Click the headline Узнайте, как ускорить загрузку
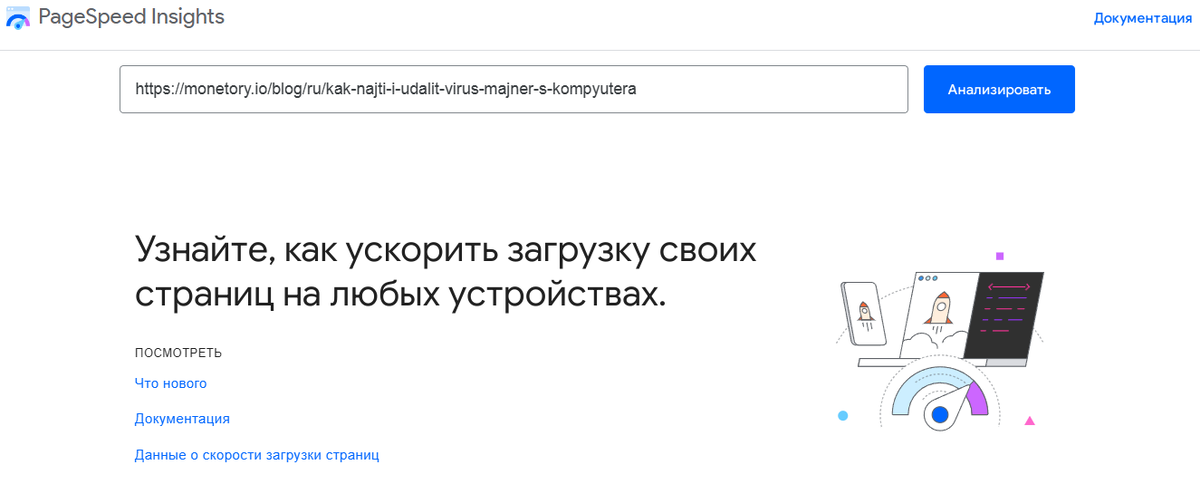The width and height of the screenshot is (1200, 494). pyautogui.click(x=446, y=271)
